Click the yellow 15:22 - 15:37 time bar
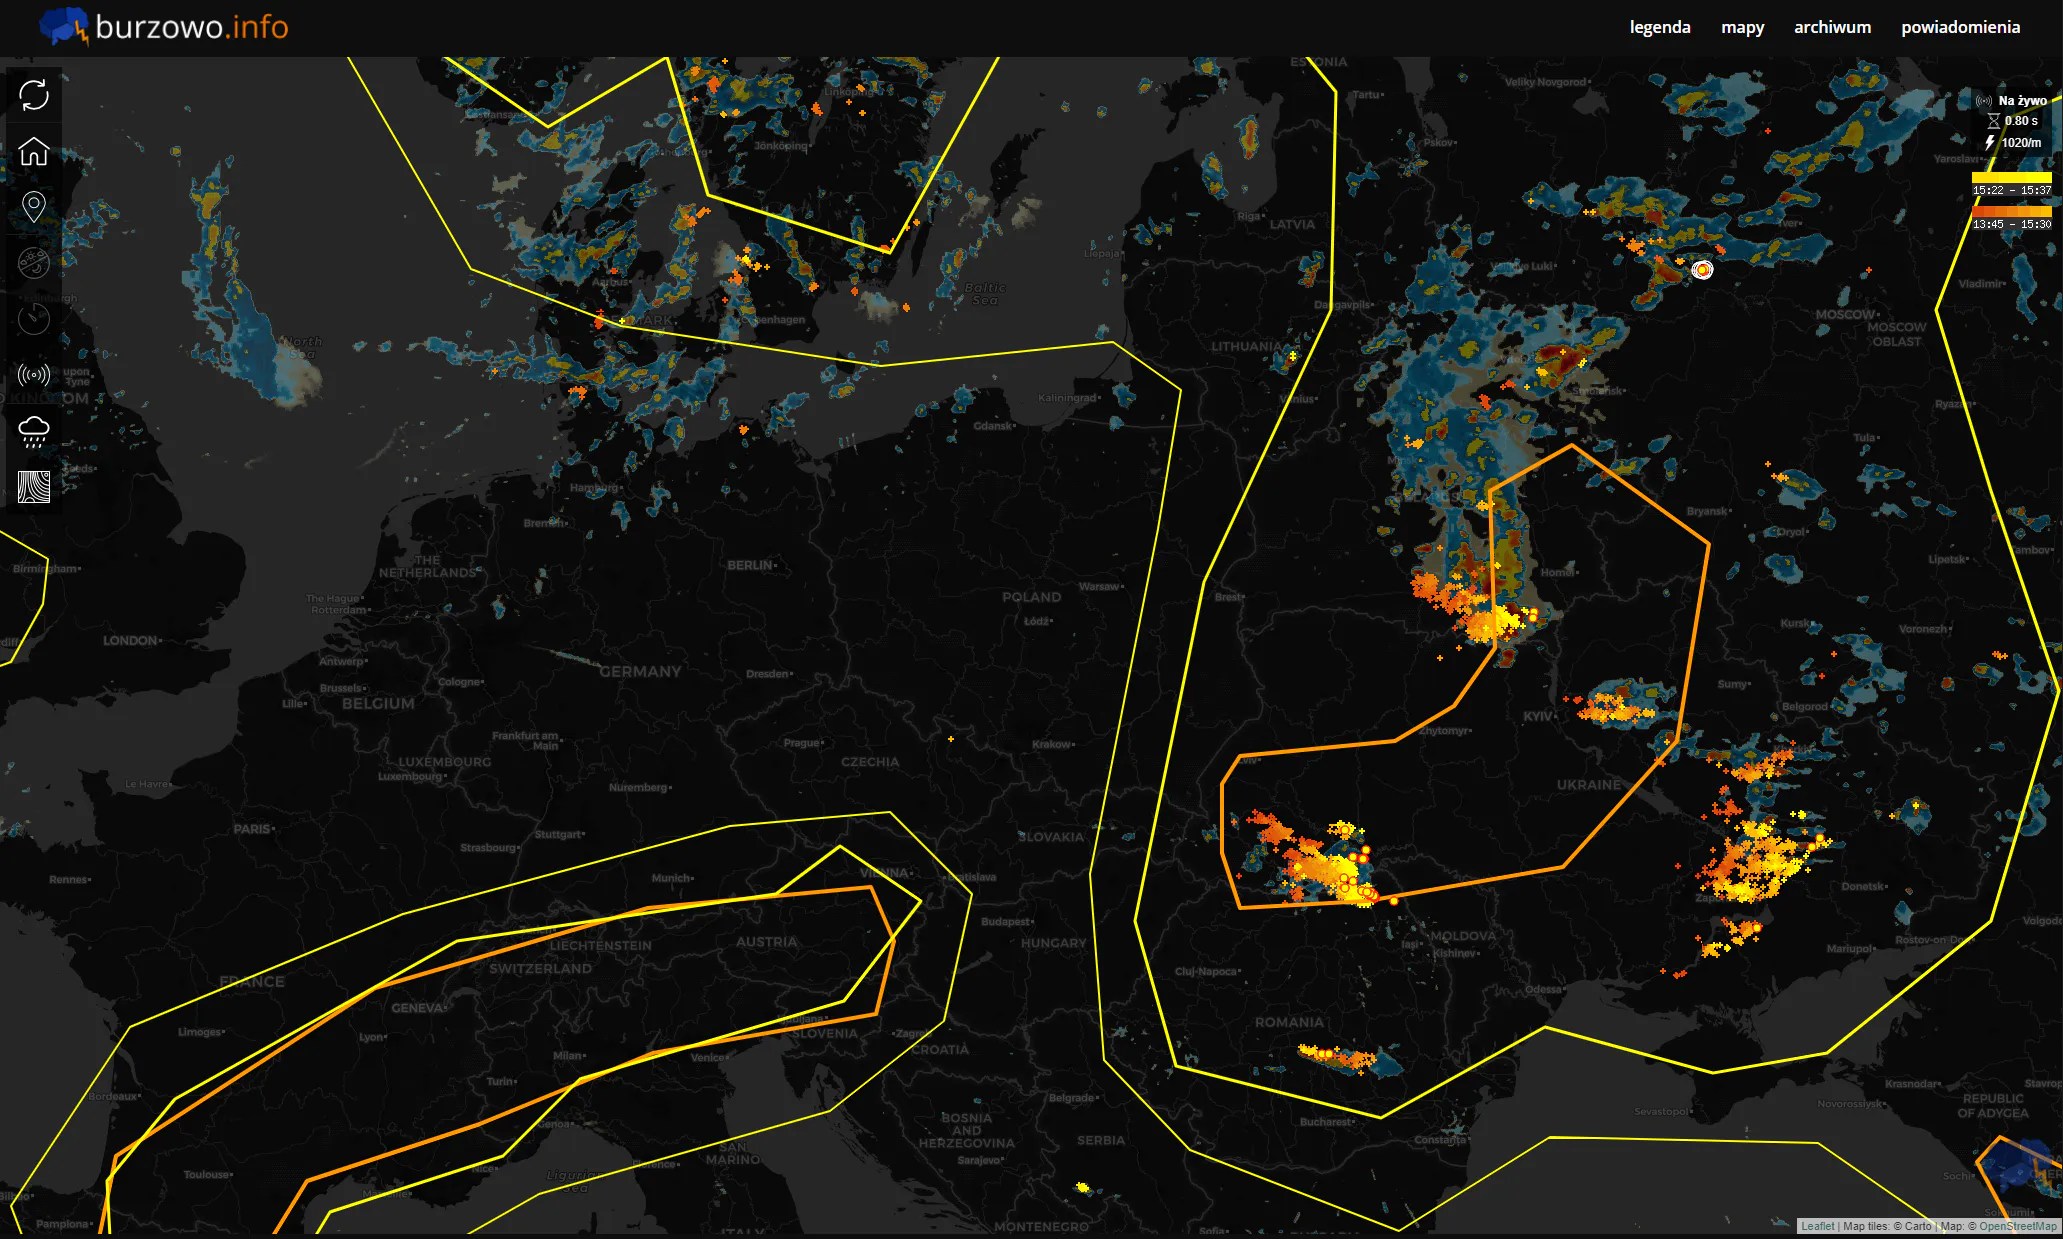Image resolution: width=2063 pixels, height=1239 pixels. pyautogui.click(x=2011, y=178)
